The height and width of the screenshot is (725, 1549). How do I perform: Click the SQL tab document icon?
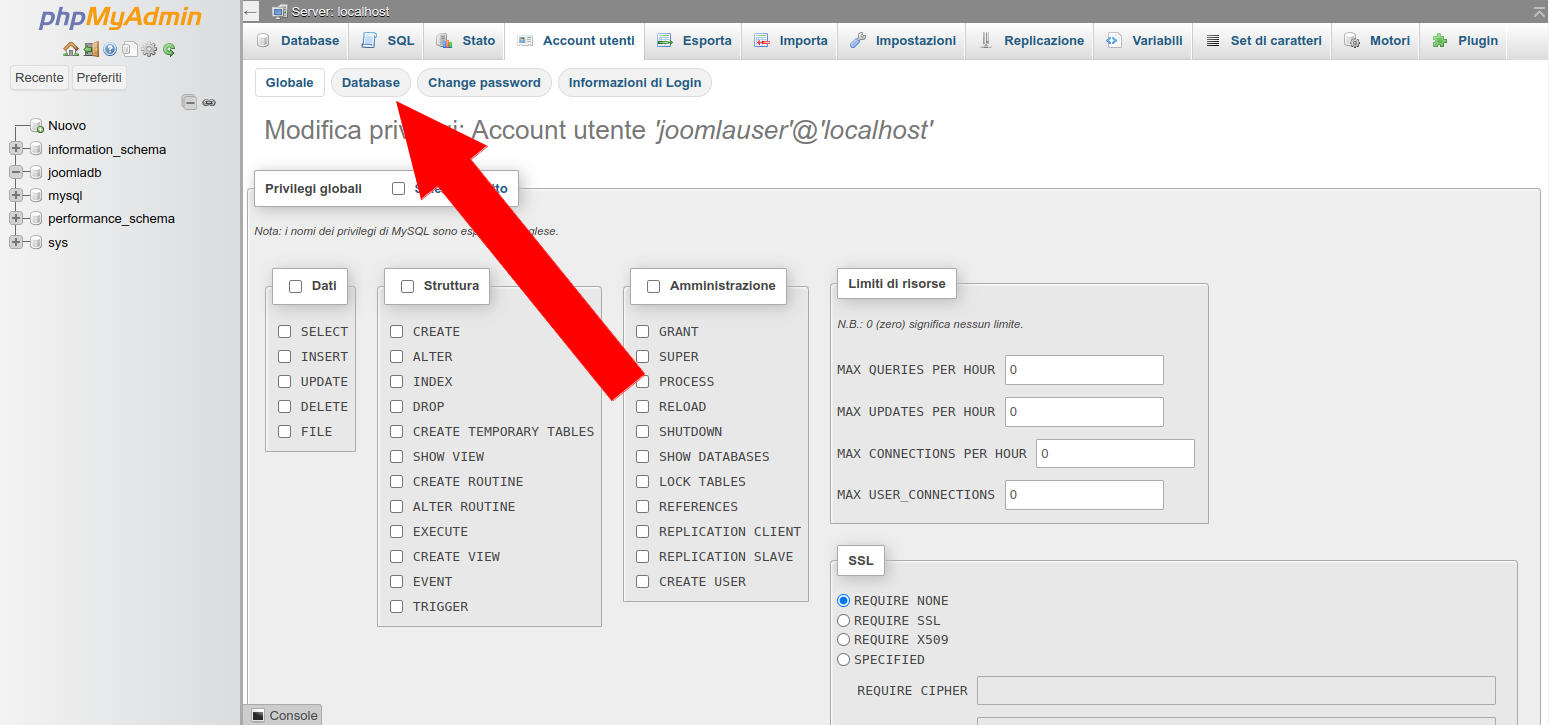point(369,41)
